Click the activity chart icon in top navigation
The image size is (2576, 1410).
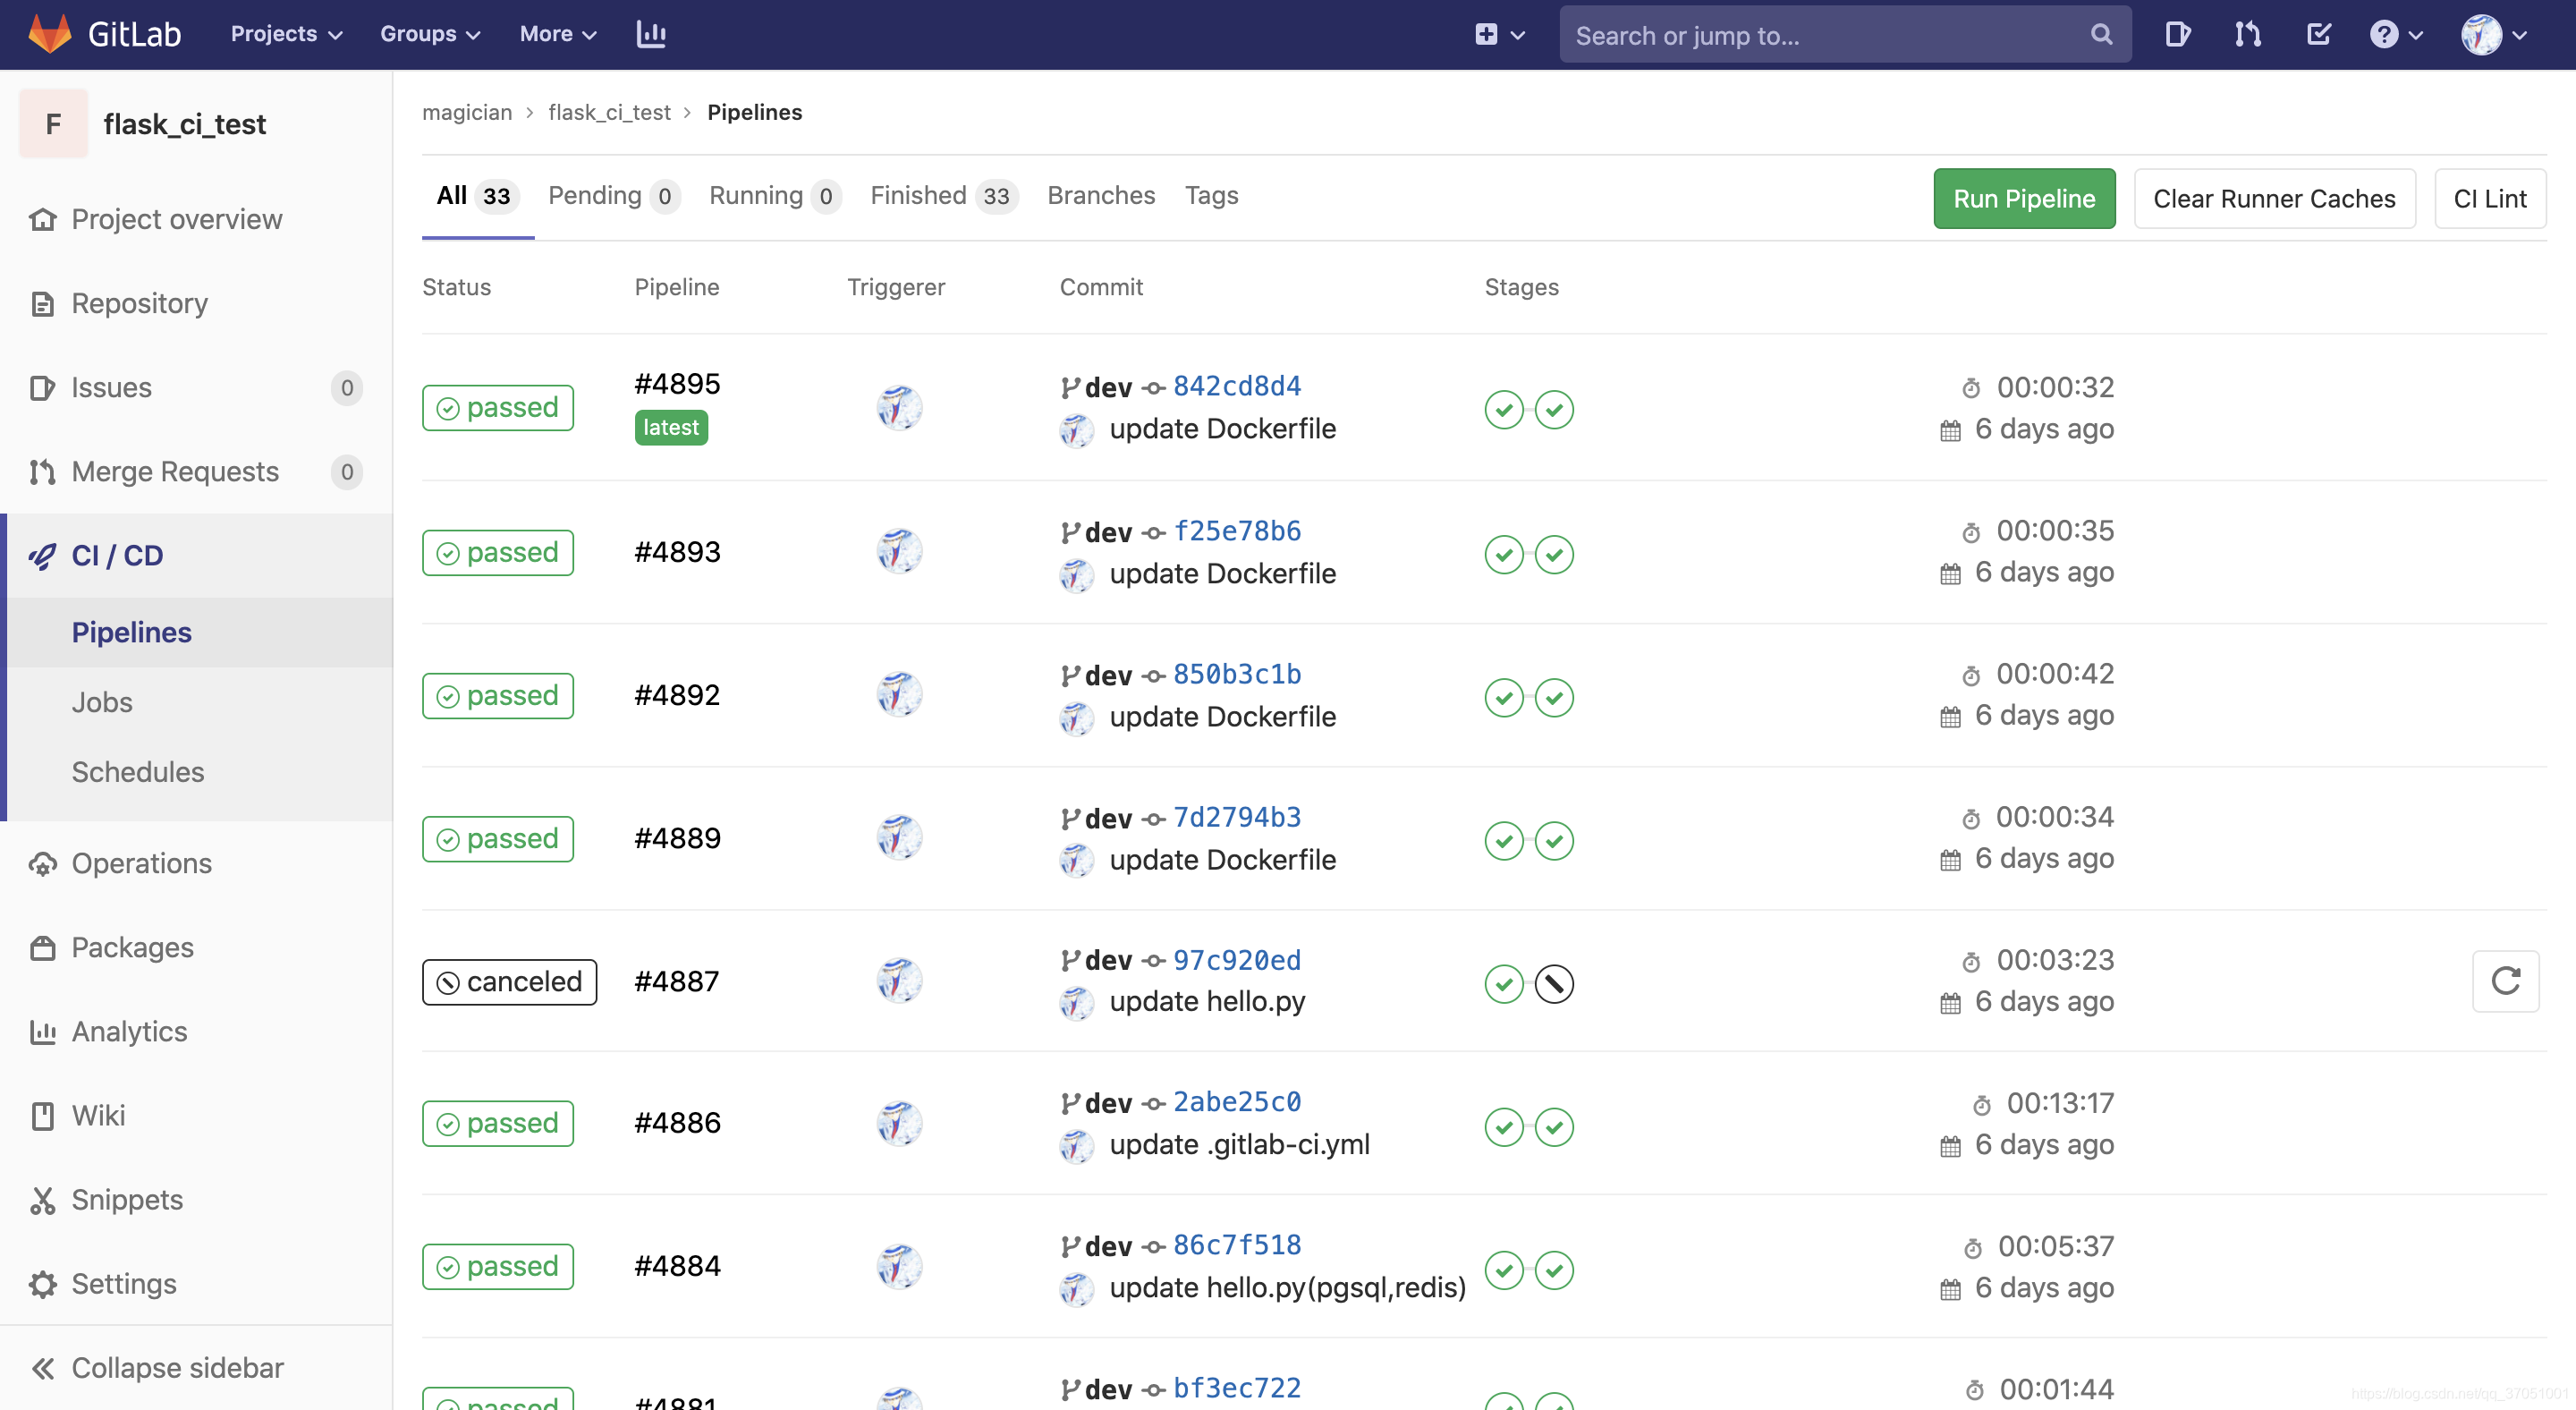pyautogui.click(x=651, y=33)
